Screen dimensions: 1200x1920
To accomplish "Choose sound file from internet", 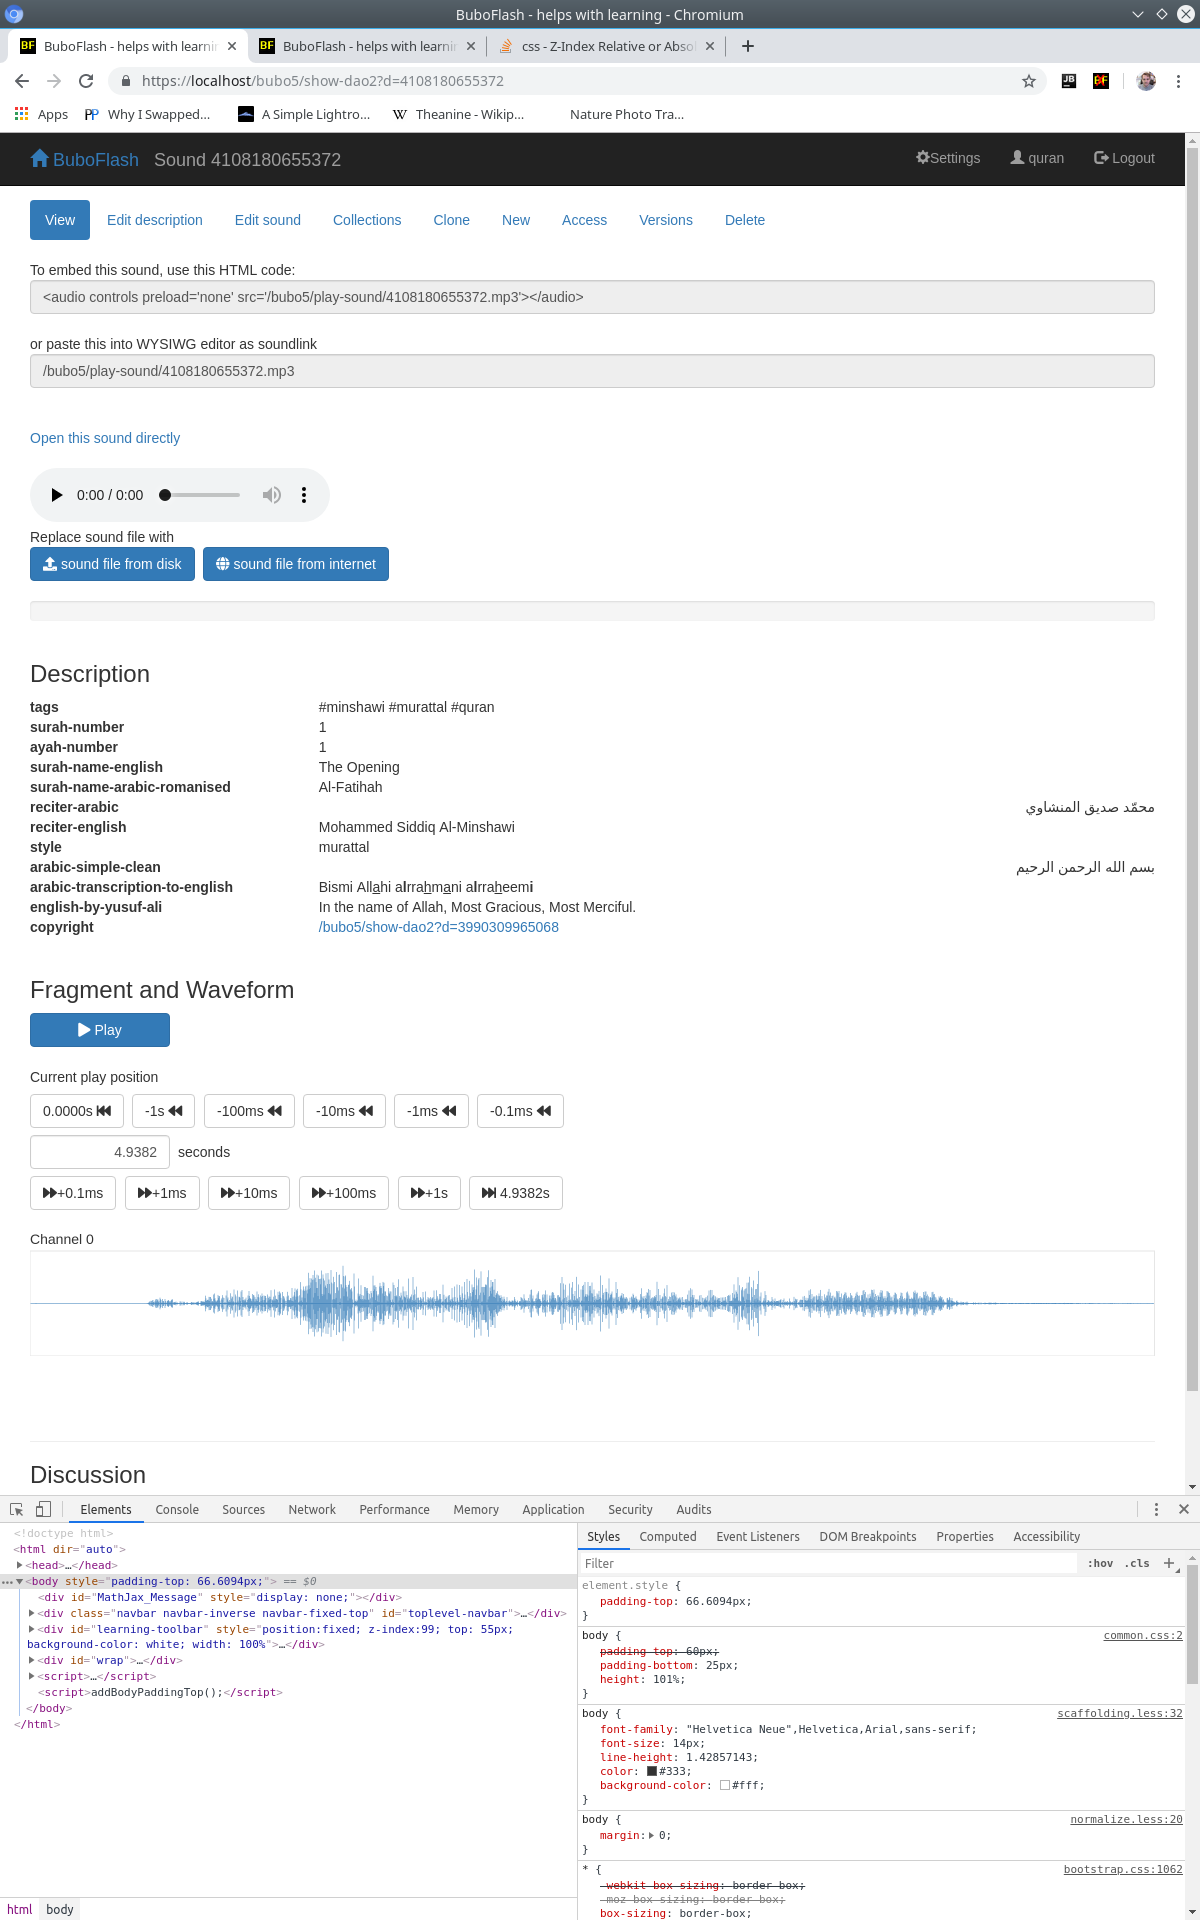I will pyautogui.click(x=296, y=564).
